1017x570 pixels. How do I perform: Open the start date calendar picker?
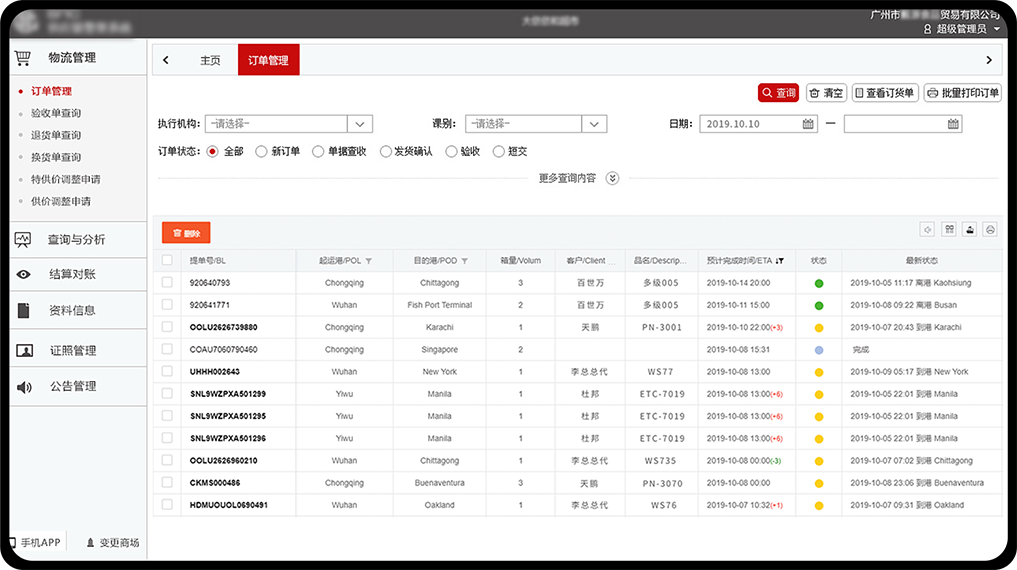808,124
